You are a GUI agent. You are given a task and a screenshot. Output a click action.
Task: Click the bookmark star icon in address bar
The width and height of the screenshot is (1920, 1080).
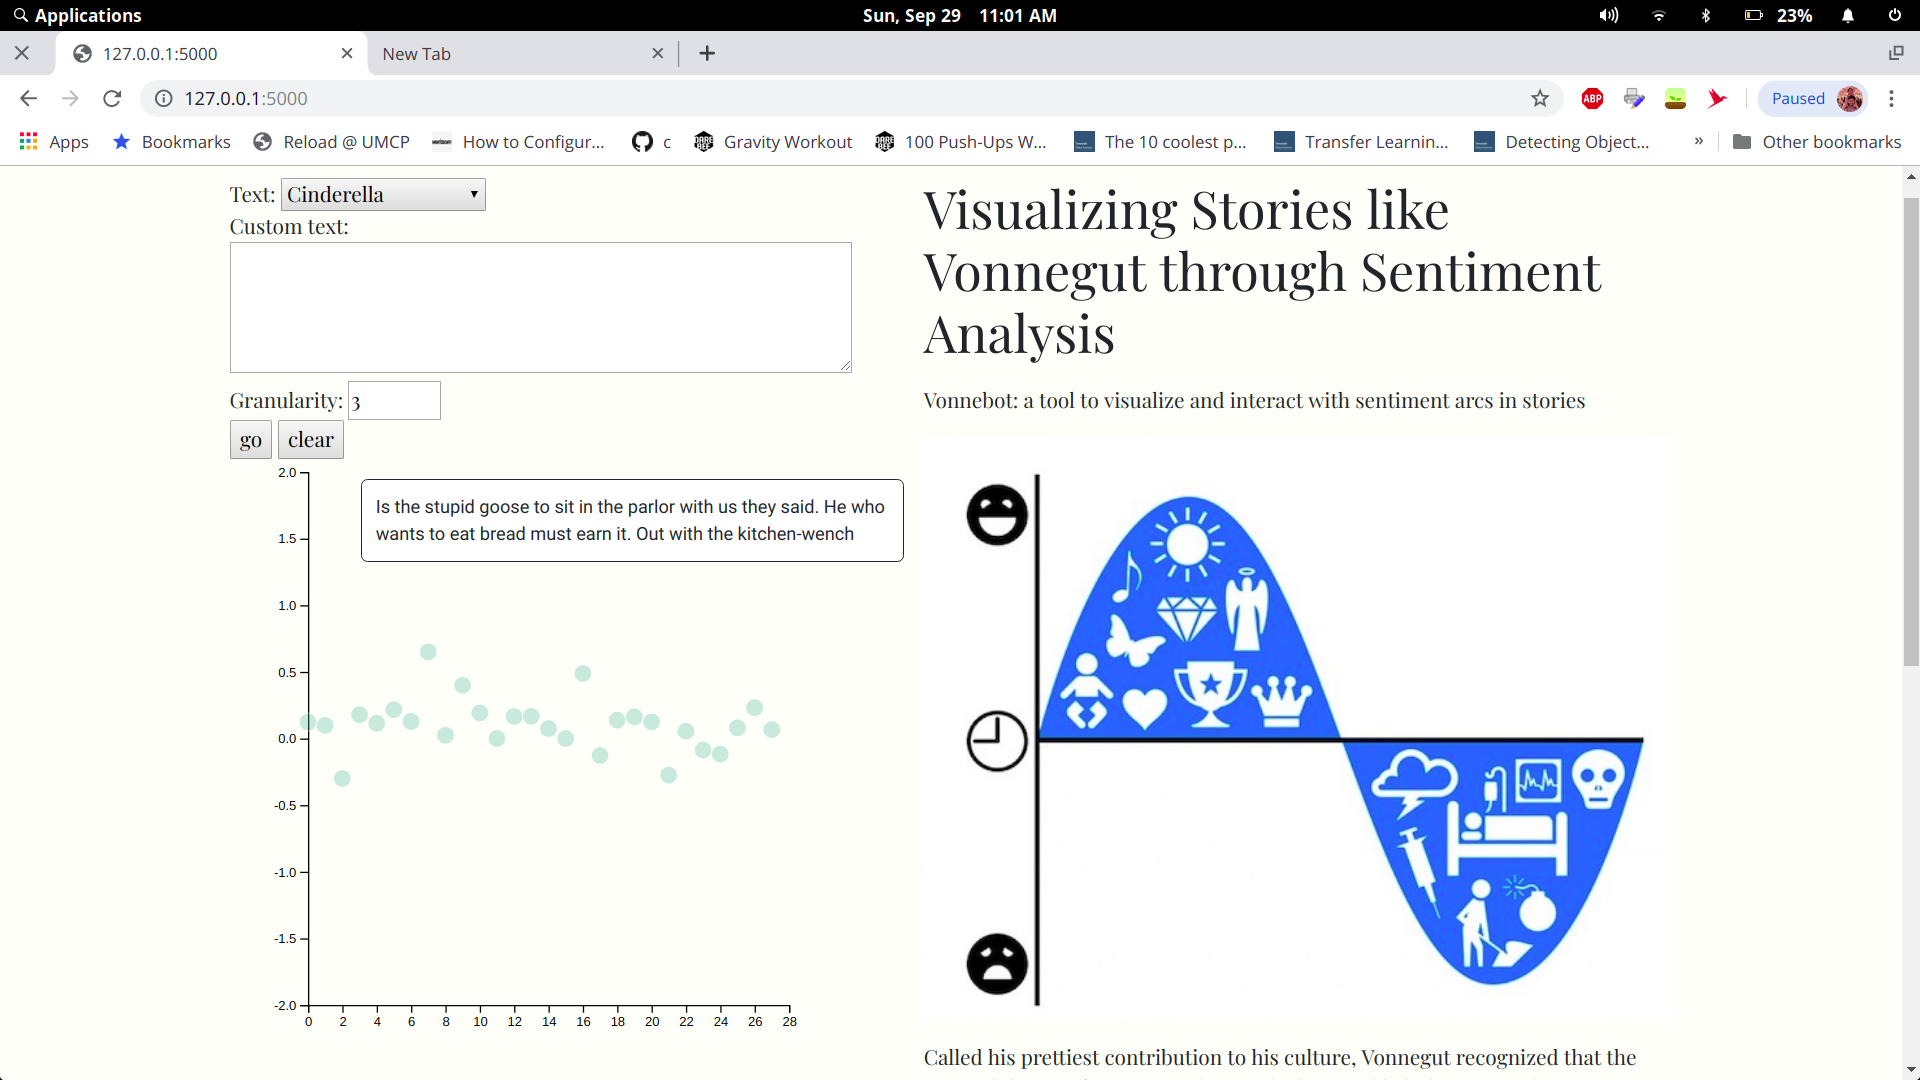1540,98
